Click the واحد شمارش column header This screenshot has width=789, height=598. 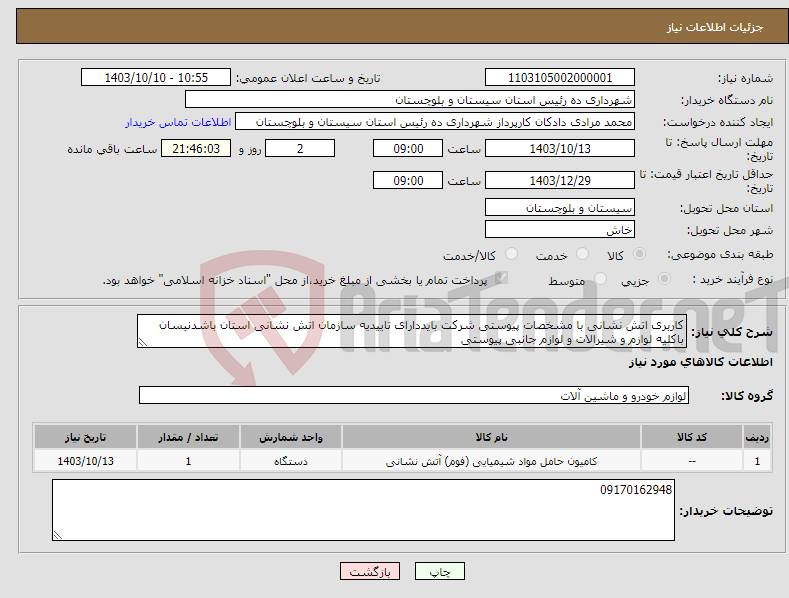291,437
